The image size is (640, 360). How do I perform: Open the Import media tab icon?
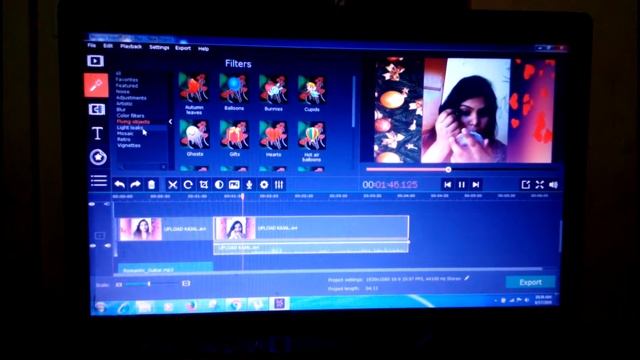coord(96,61)
